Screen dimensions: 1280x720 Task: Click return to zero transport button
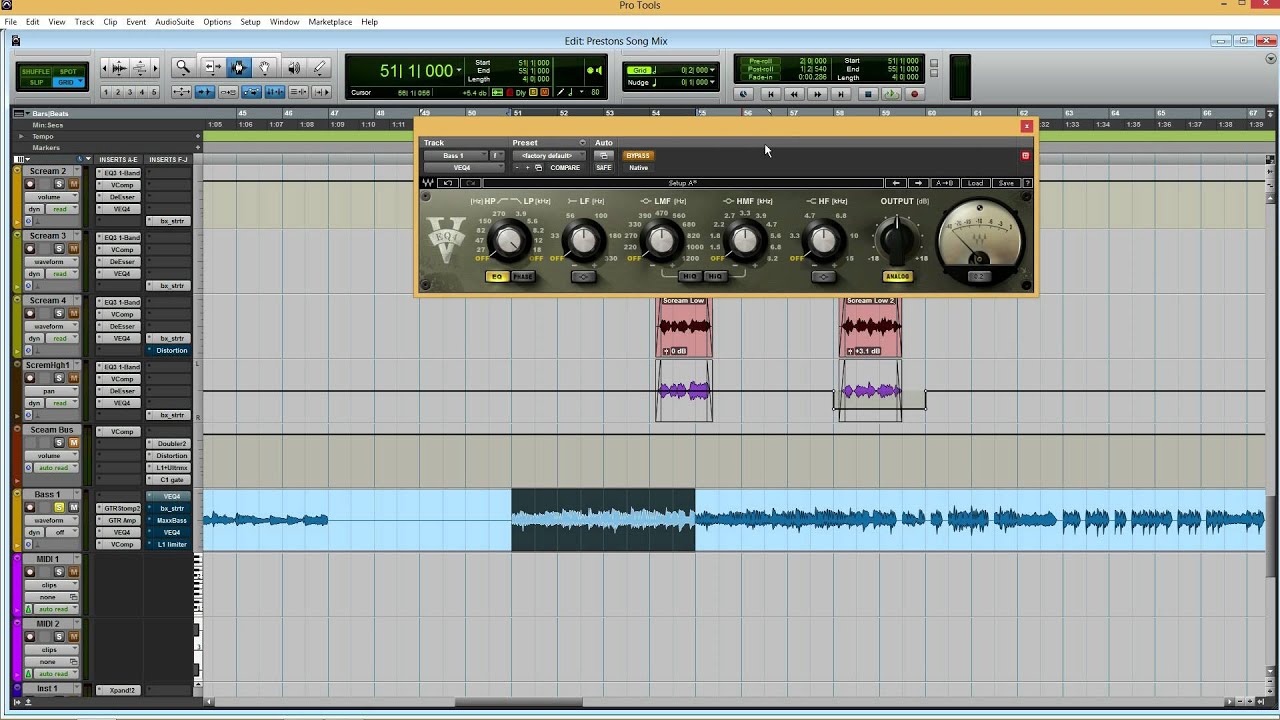click(770, 94)
